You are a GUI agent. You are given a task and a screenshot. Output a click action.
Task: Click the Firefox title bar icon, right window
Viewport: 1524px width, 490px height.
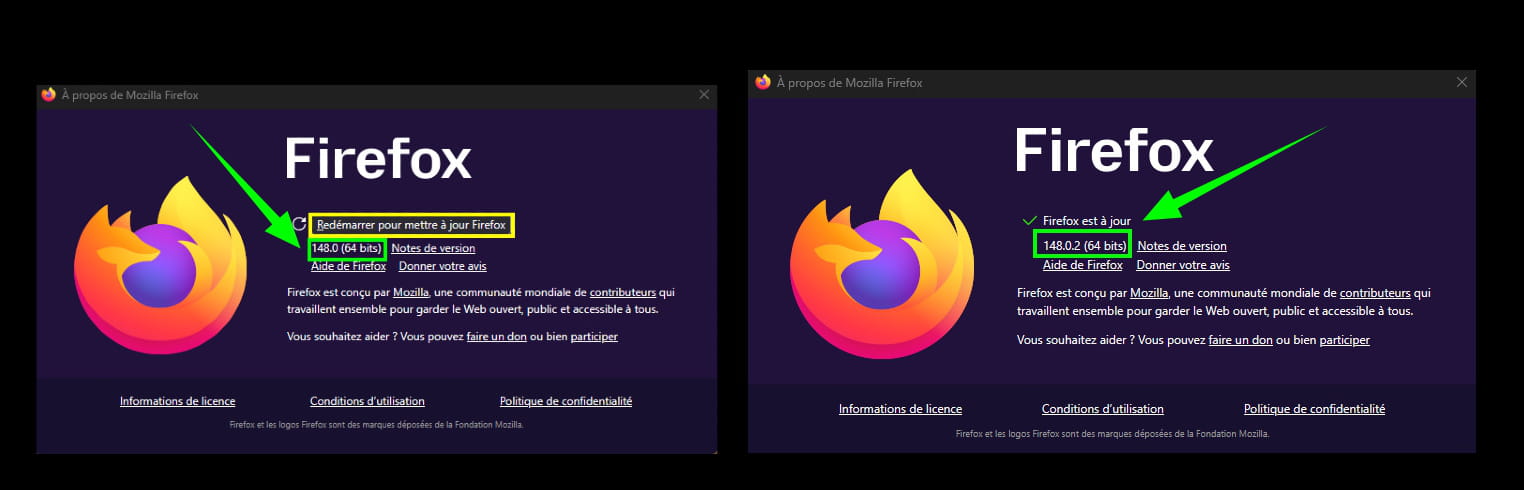[x=763, y=82]
